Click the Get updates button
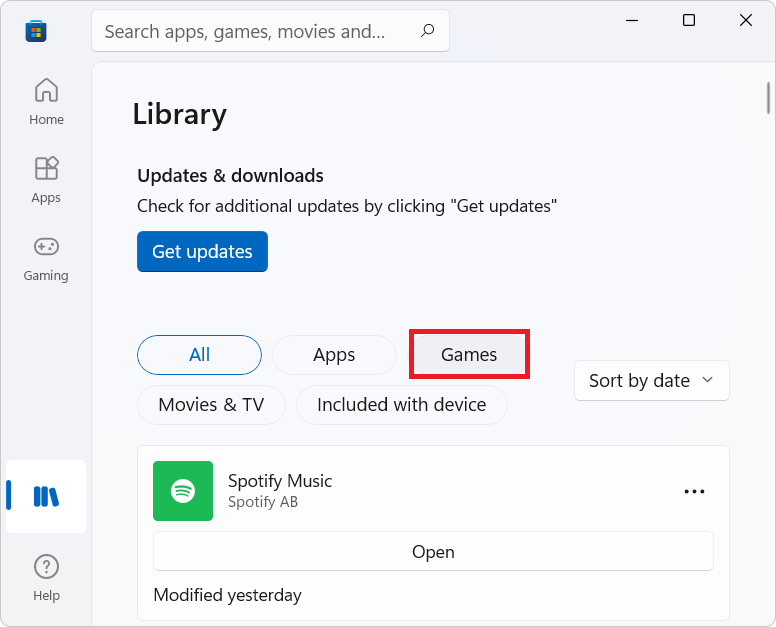This screenshot has width=776, height=627. [x=202, y=252]
